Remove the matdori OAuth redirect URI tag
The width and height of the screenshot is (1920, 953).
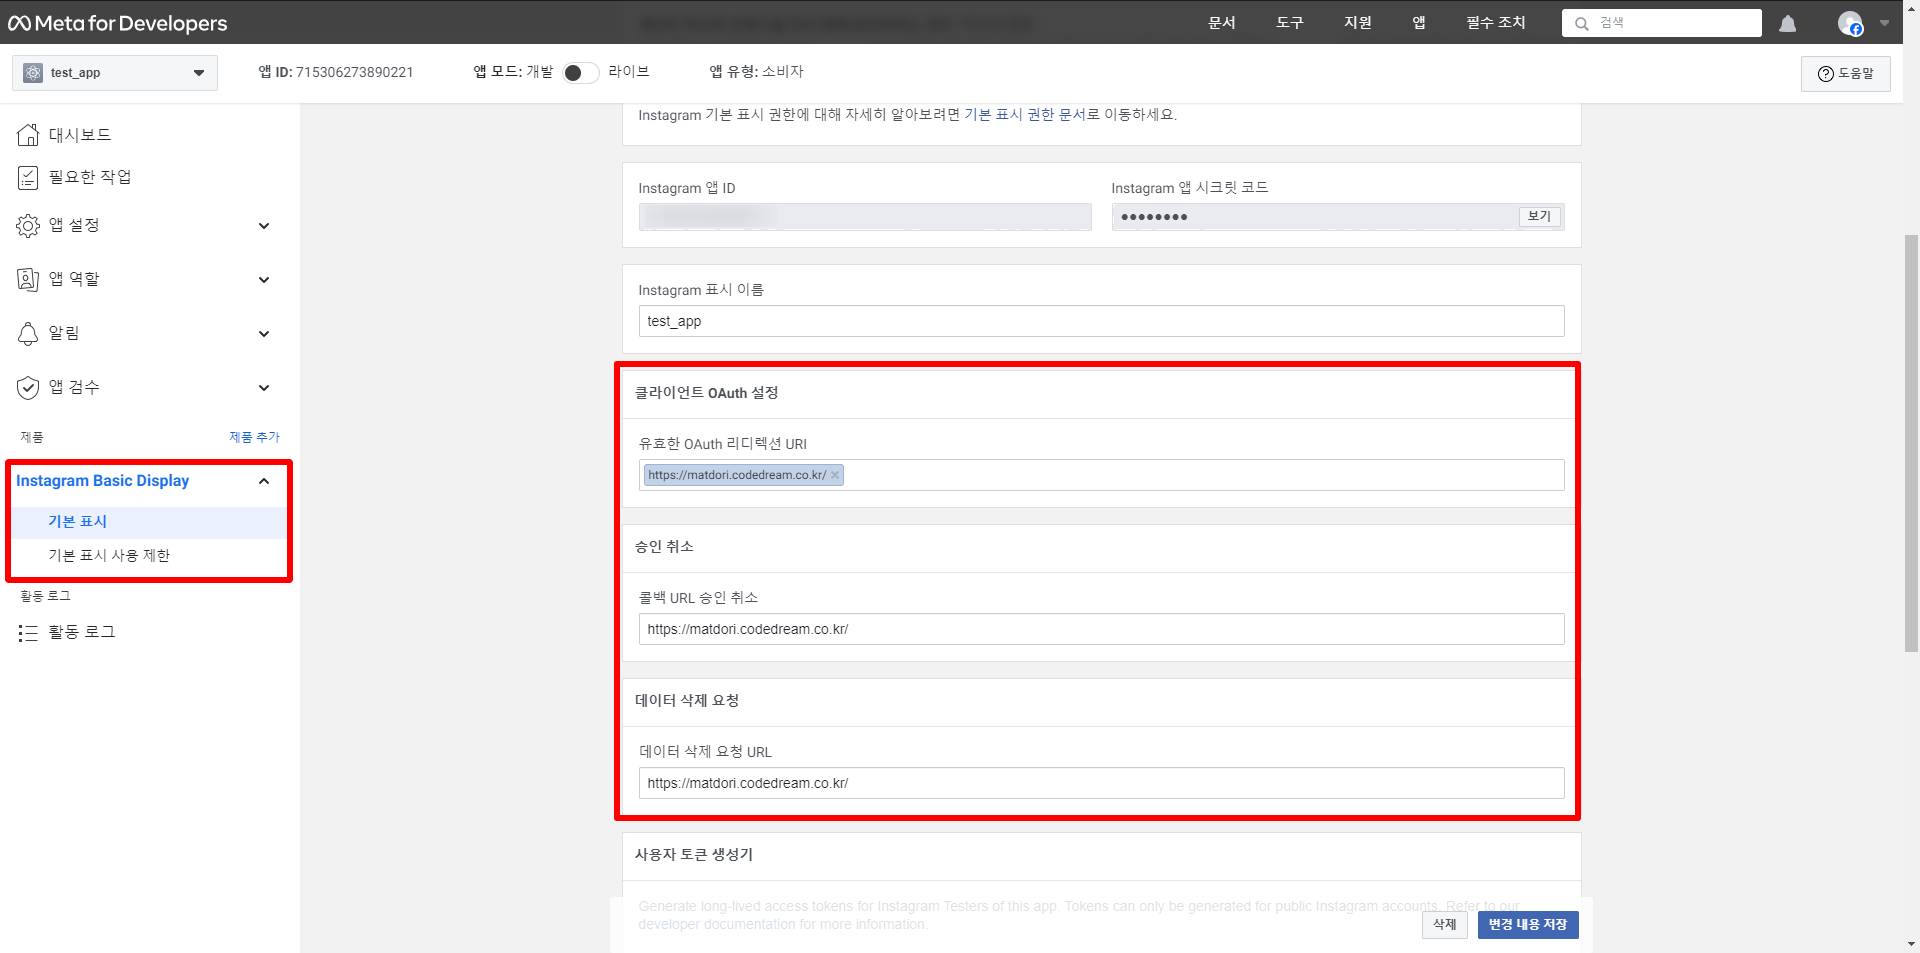835,475
